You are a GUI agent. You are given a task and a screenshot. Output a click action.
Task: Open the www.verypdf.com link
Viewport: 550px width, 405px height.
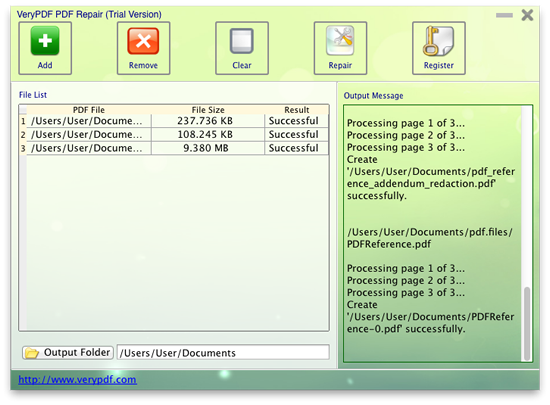click(x=78, y=380)
